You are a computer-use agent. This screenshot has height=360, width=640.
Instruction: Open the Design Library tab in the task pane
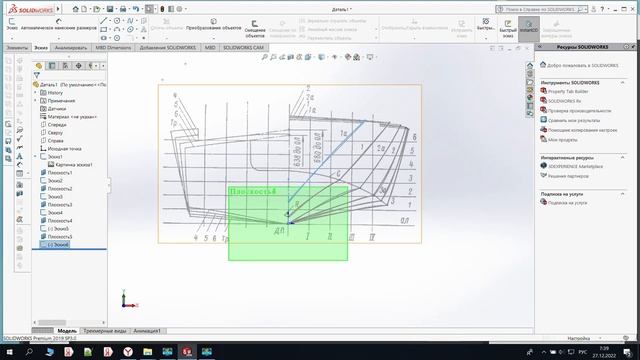[x=530, y=74]
